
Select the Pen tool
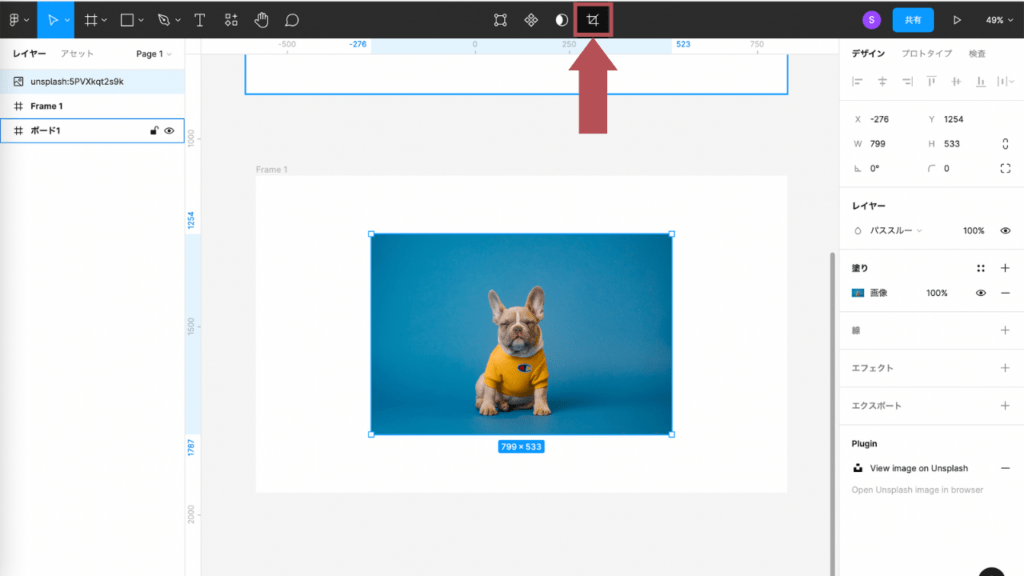point(163,20)
